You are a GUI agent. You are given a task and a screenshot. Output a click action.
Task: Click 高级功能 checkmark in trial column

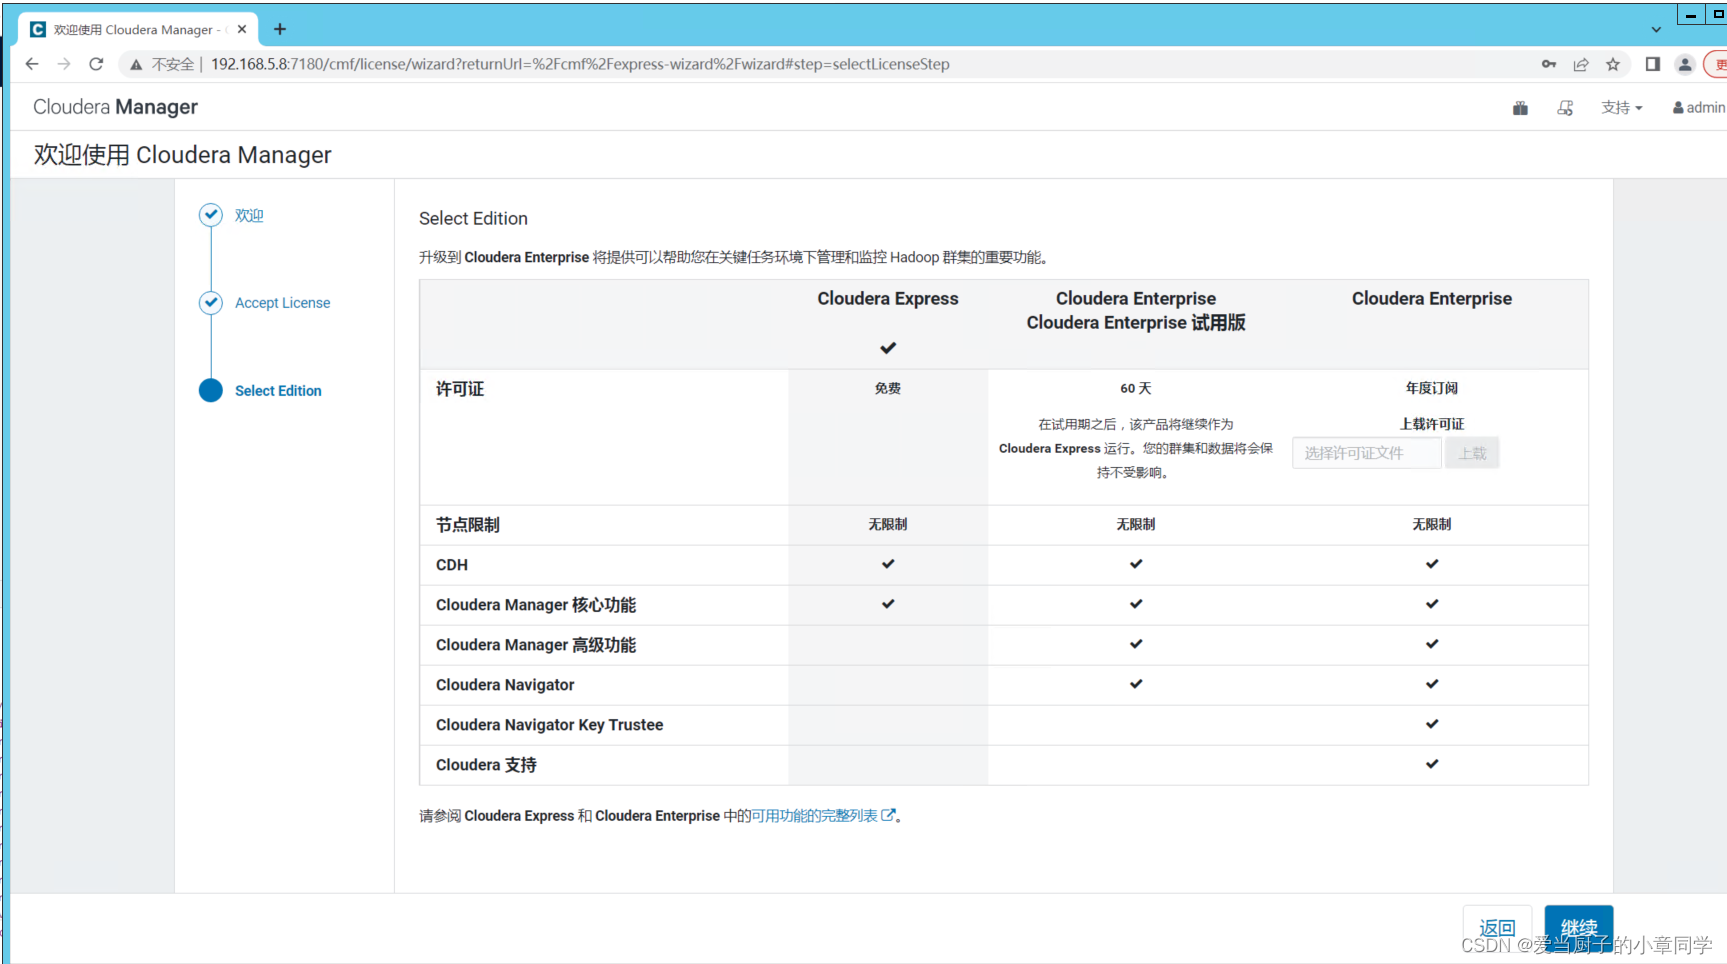pyautogui.click(x=1136, y=644)
